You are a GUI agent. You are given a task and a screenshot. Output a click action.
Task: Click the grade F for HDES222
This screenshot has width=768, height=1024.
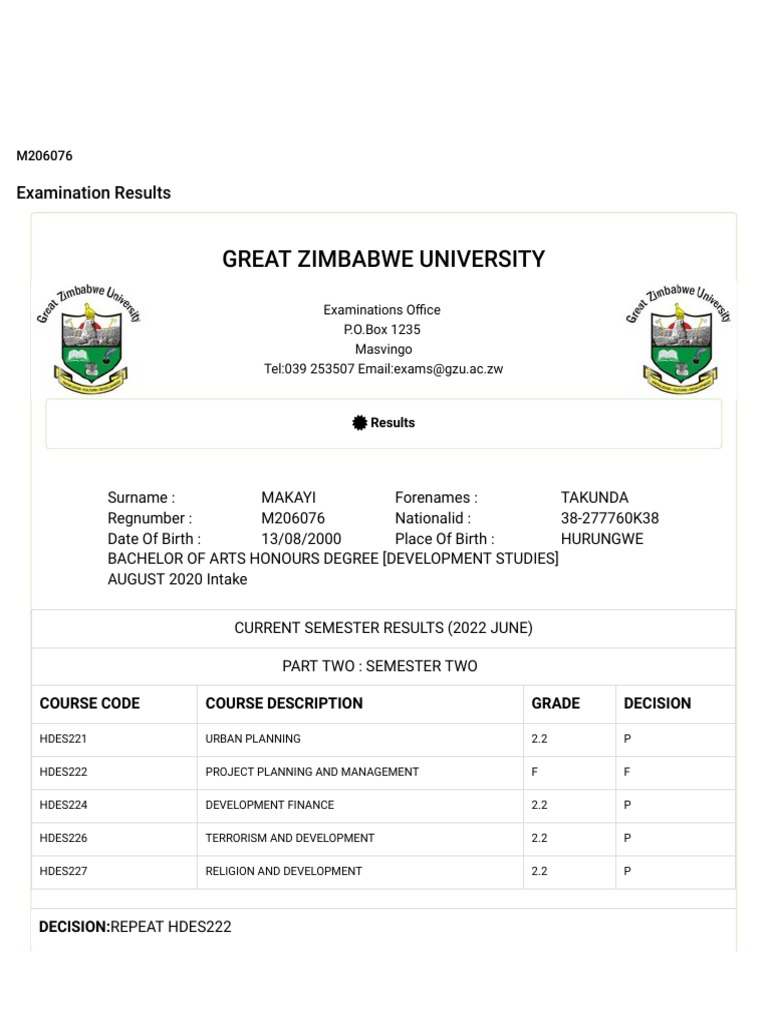tap(534, 772)
